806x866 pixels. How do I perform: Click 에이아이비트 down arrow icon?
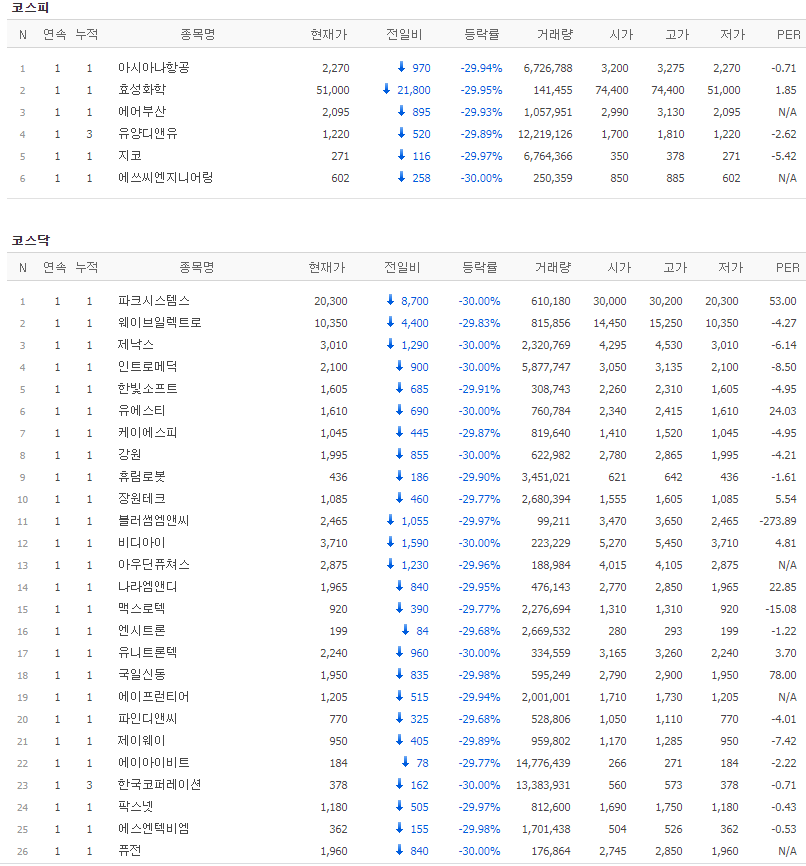point(405,762)
